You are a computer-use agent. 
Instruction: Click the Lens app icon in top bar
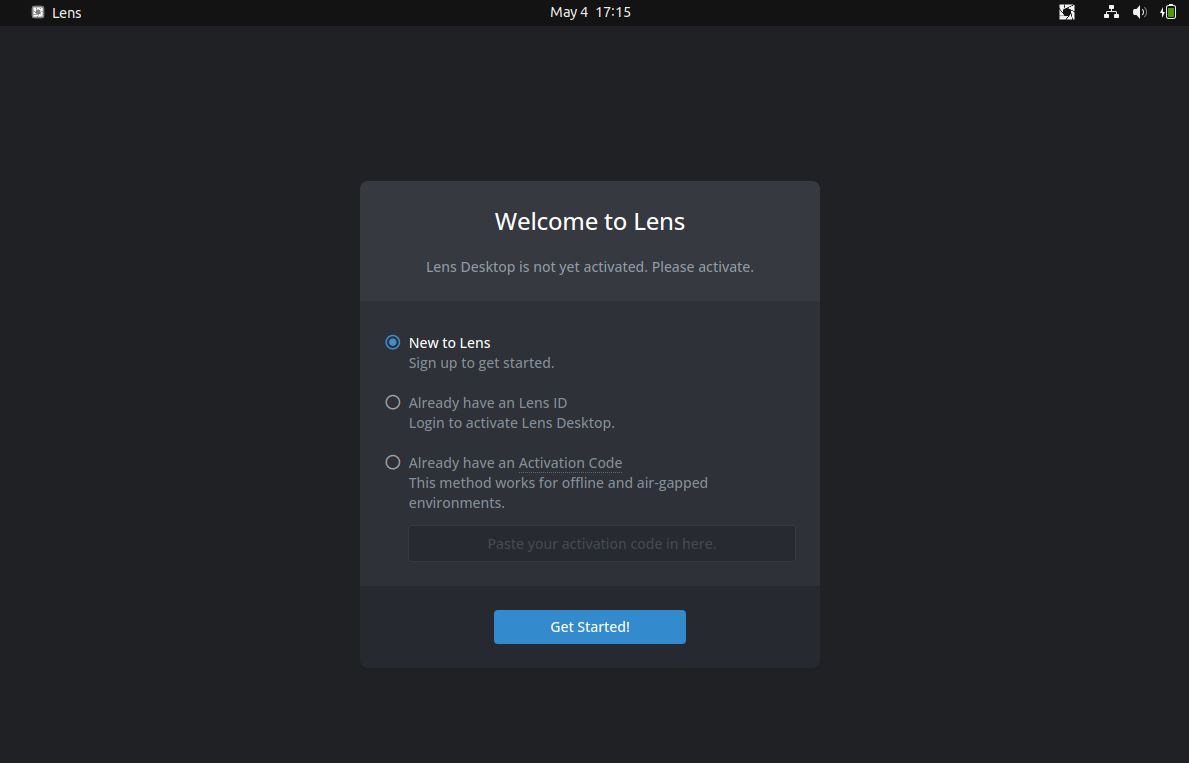pyautogui.click(x=37, y=12)
